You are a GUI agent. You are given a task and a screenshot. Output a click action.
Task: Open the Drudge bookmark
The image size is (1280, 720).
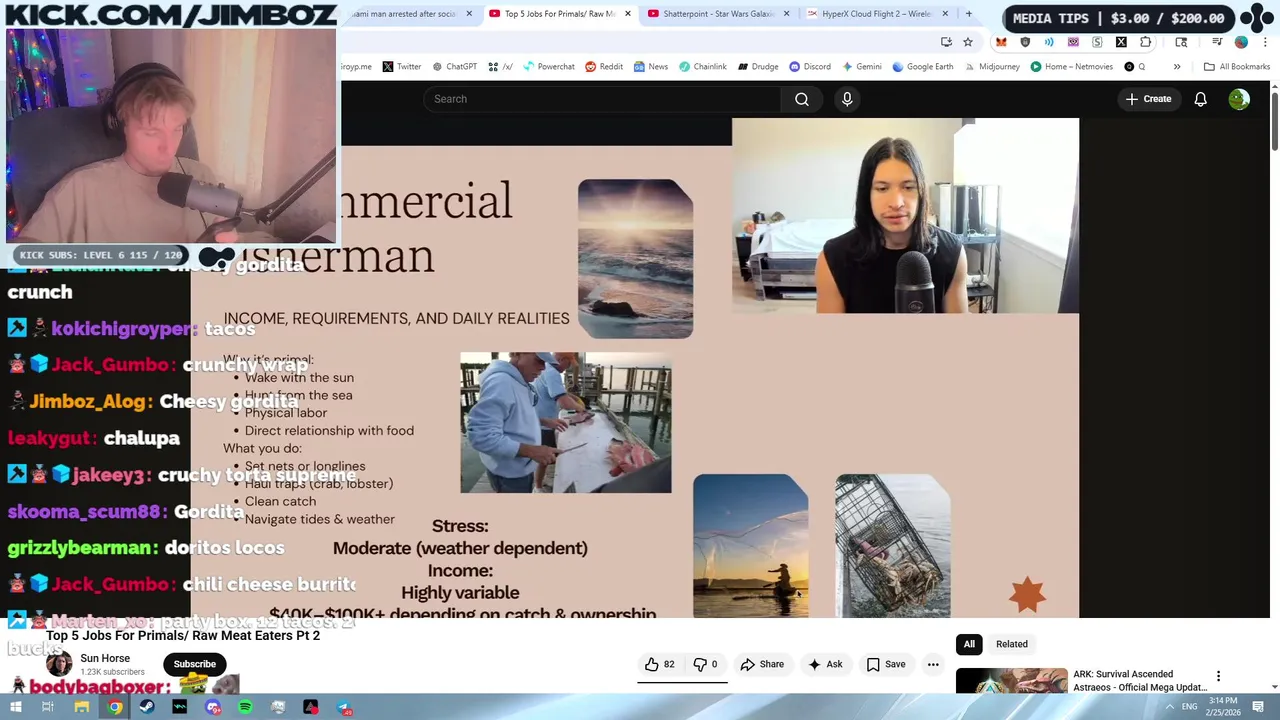point(758,67)
